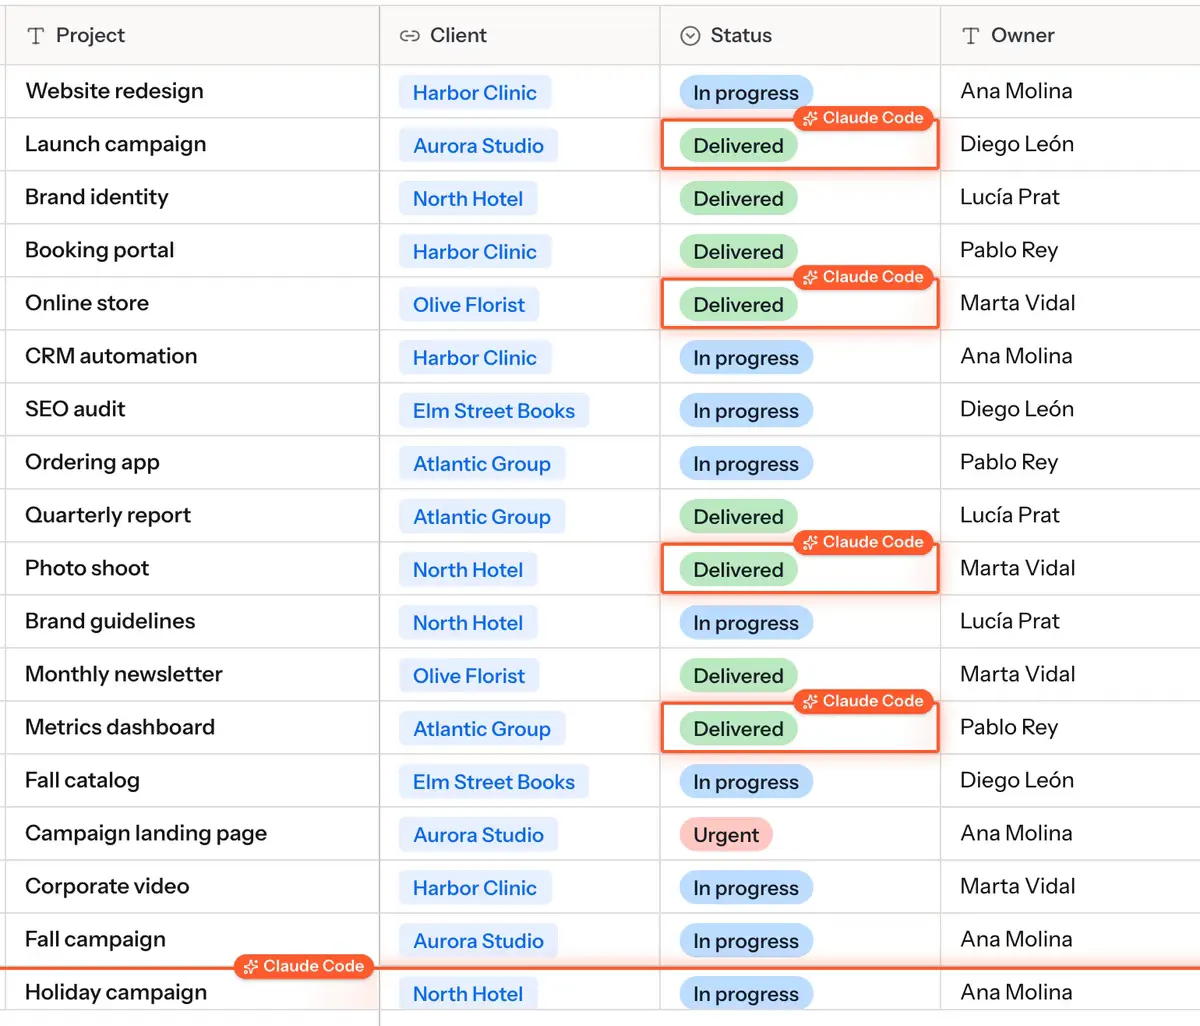
Task: Change Delivered status for Quarterly report
Action: click(738, 517)
